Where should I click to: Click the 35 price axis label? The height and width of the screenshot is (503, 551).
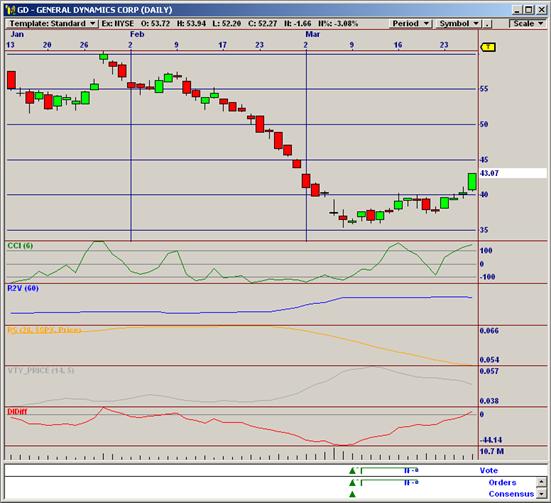tap(484, 230)
